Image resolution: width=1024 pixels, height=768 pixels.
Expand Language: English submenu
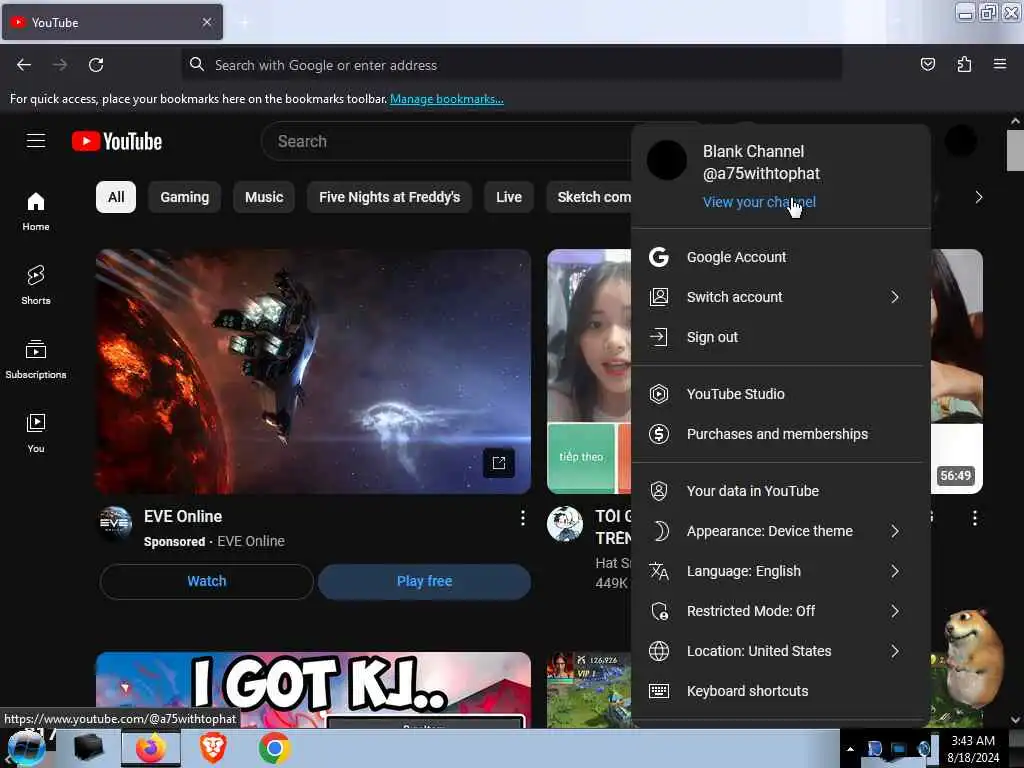click(895, 571)
